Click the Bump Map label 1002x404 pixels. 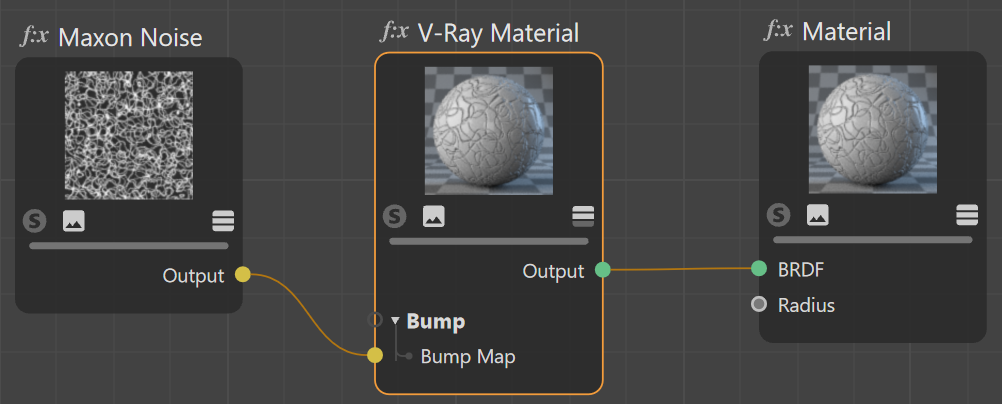[x=468, y=357]
